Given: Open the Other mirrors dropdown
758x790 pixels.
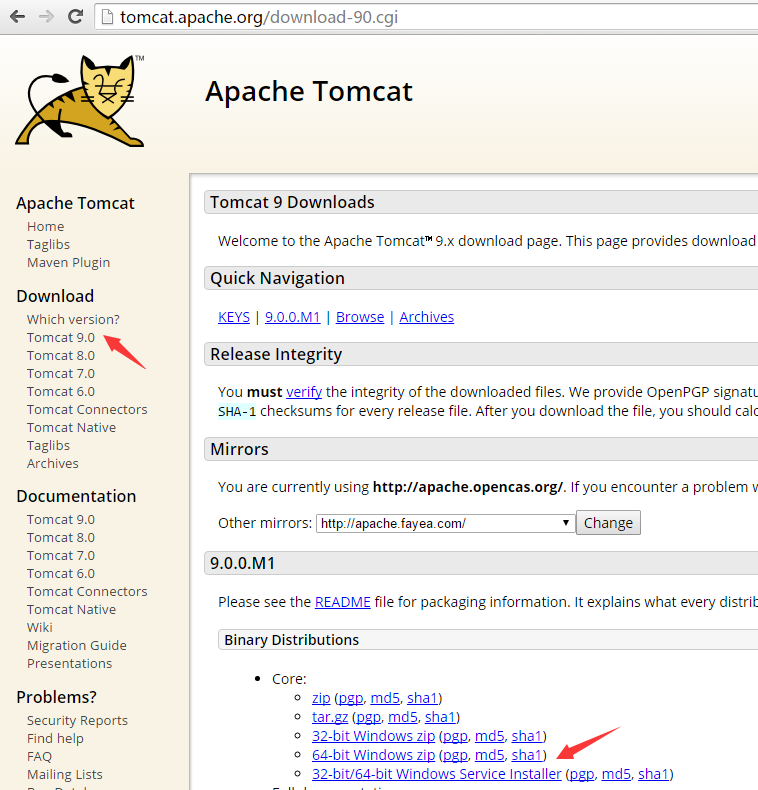Looking at the screenshot, I should (x=446, y=523).
